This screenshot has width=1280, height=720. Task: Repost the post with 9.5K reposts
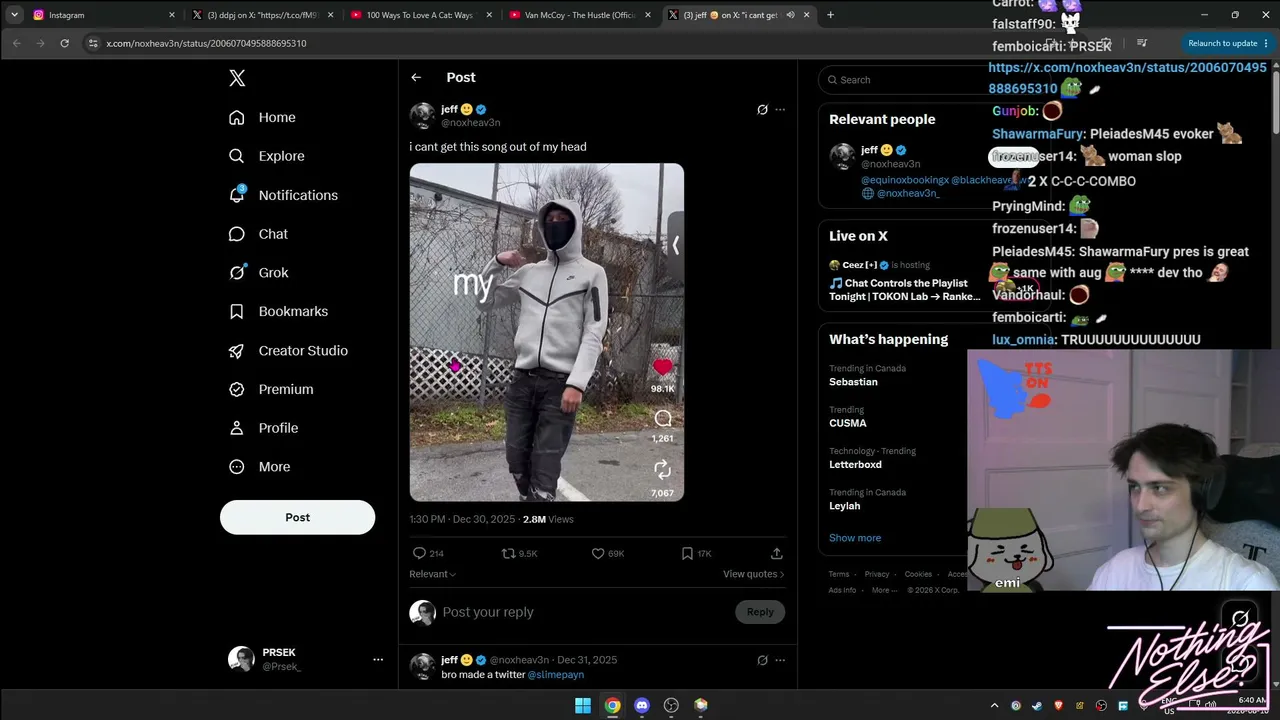click(x=508, y=553)
